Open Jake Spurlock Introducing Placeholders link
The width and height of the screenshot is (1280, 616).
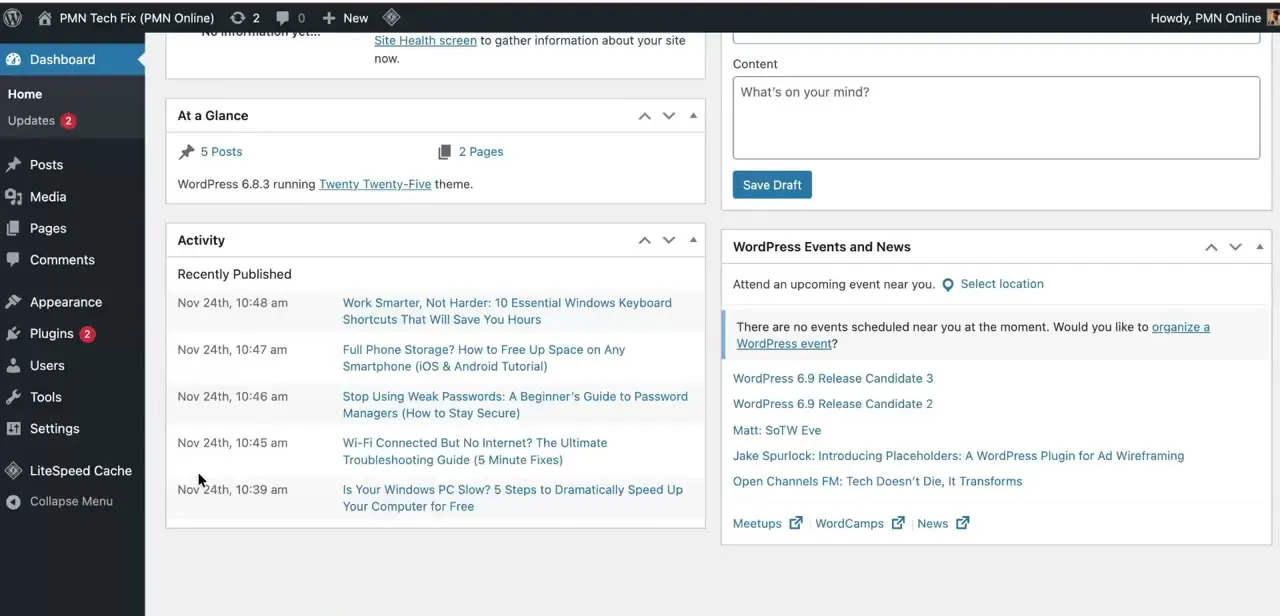tap(958, 456)
